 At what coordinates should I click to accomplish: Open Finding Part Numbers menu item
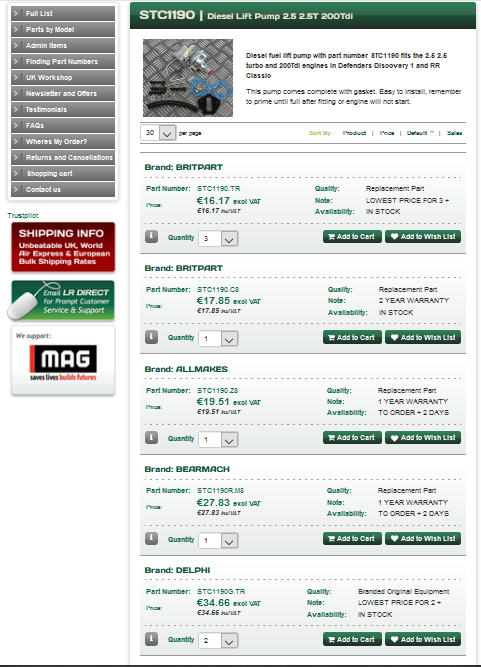pyautogui.click(x=63, y=61)
